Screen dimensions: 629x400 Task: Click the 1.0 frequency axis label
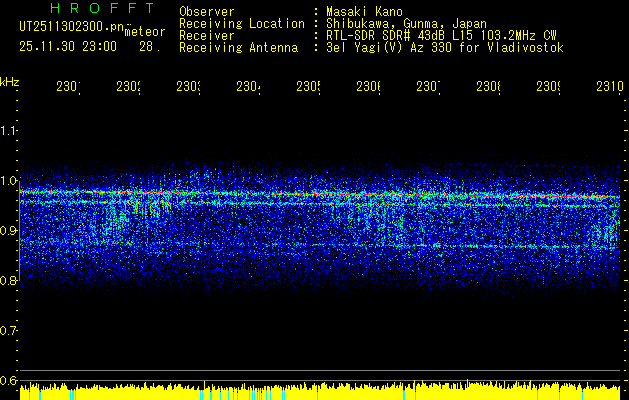coord(8,181)
